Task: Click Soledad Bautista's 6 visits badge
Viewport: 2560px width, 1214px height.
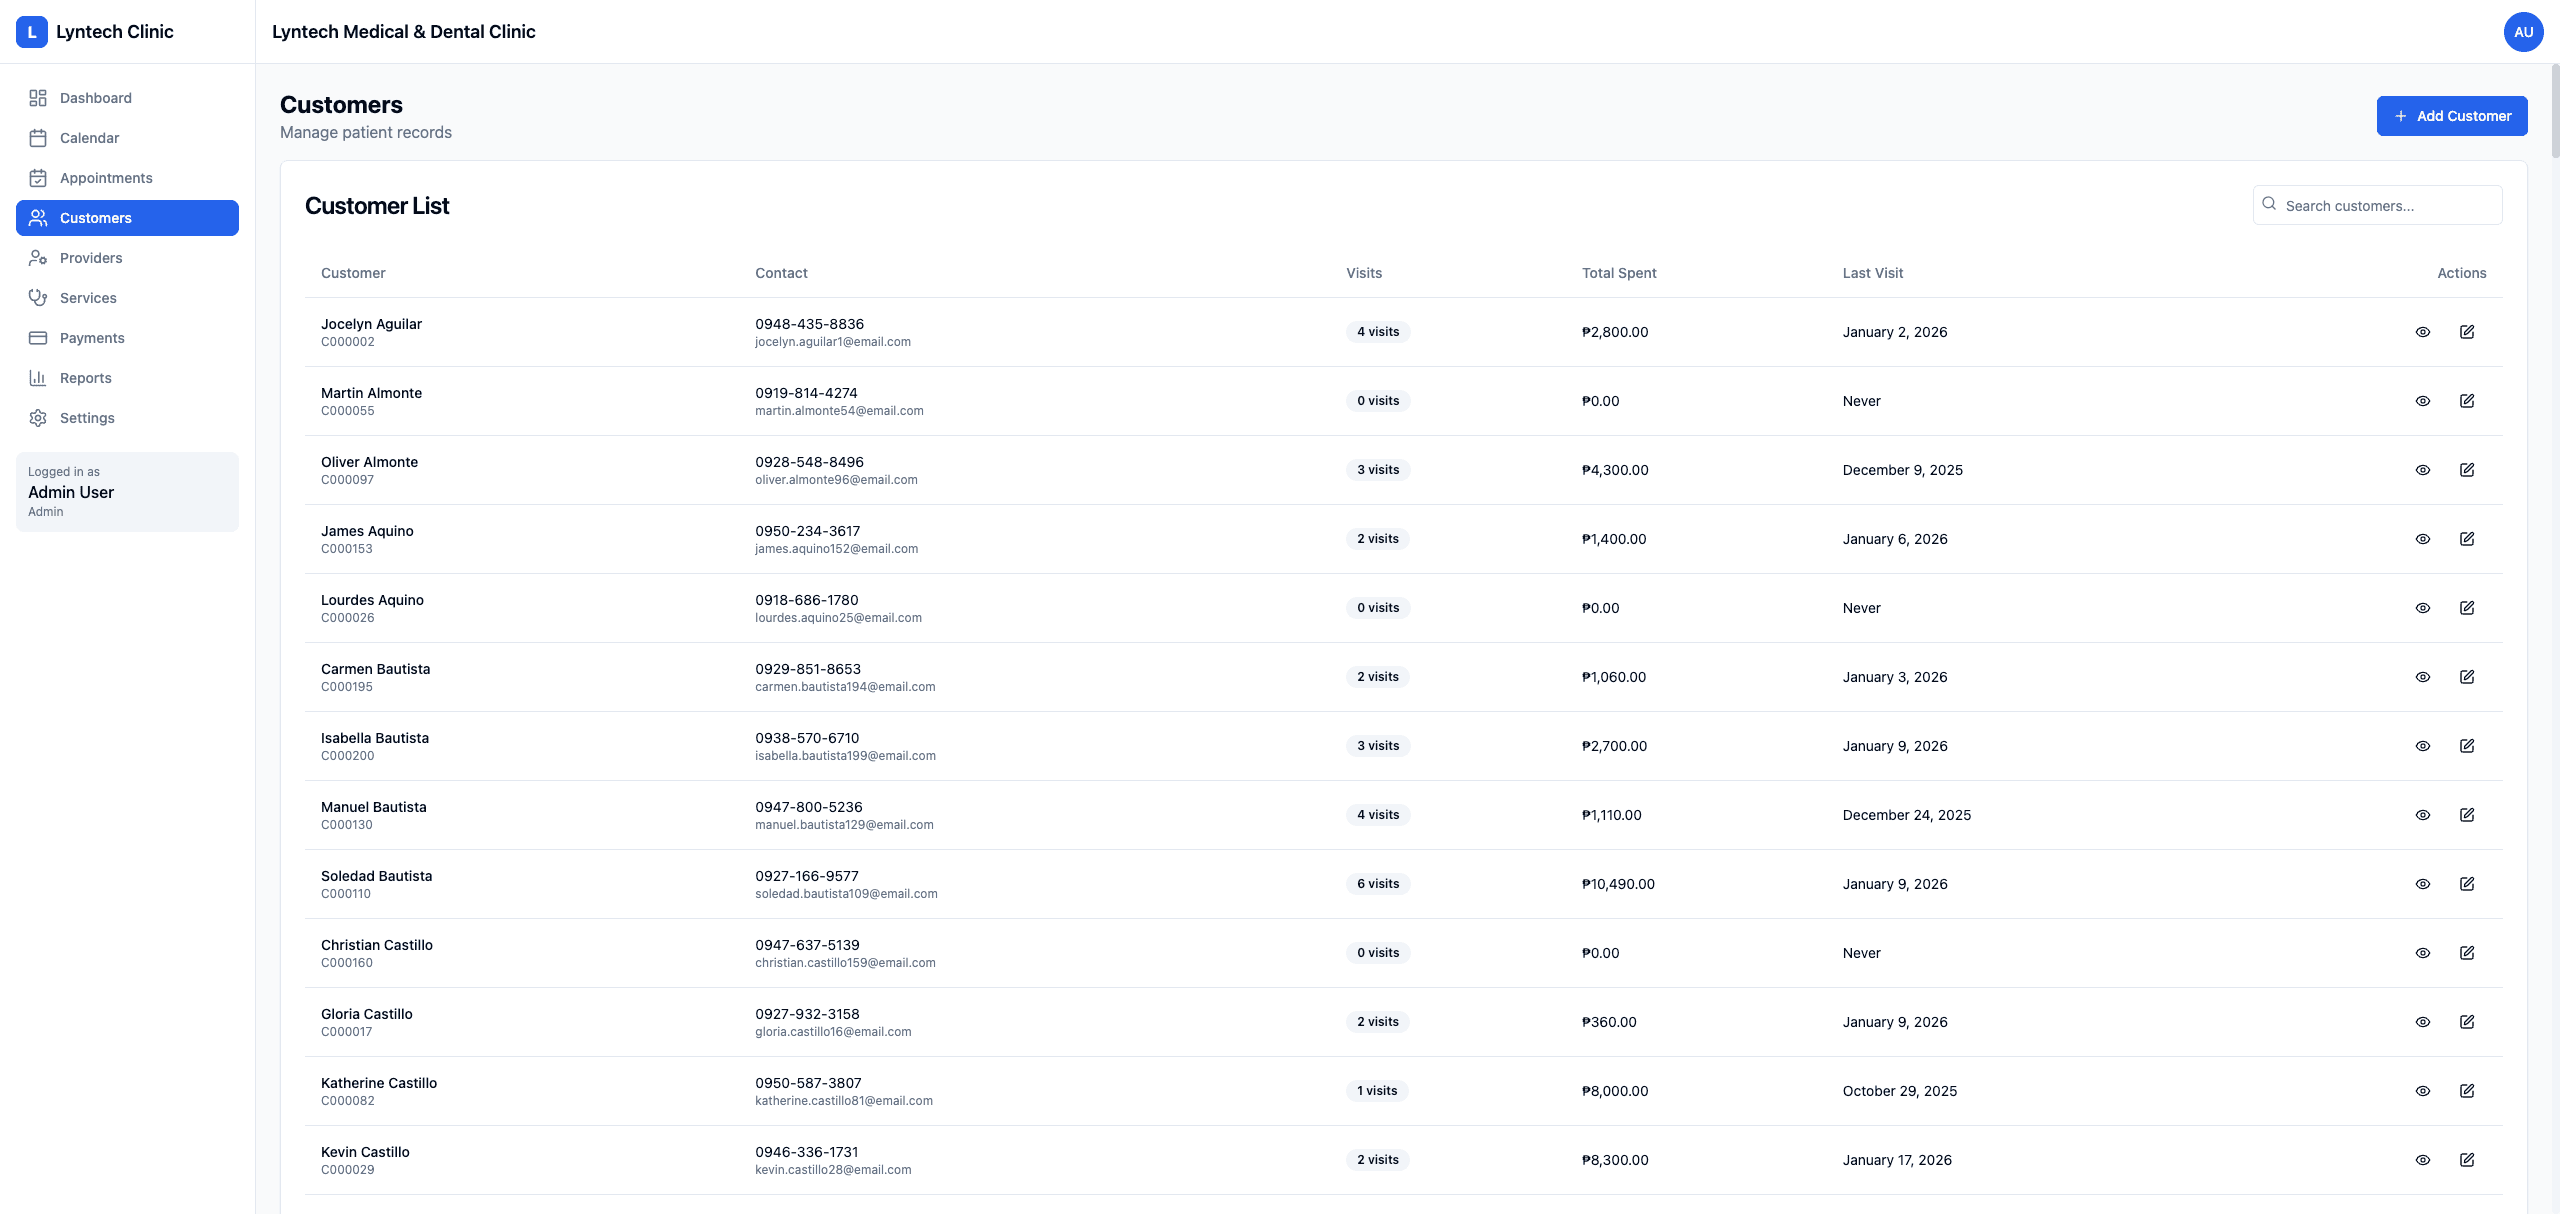Action: point(1378,884)
